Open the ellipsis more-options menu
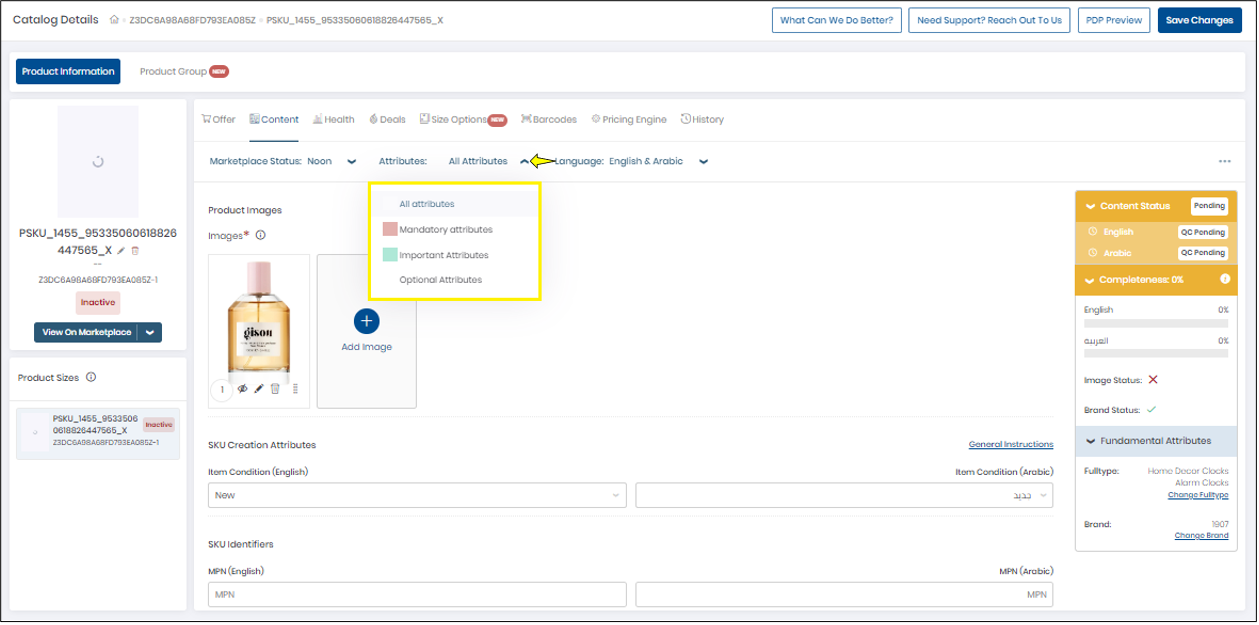This screenshot has height=625, width=1259. pyautogui.click(x=1225, y=160)
